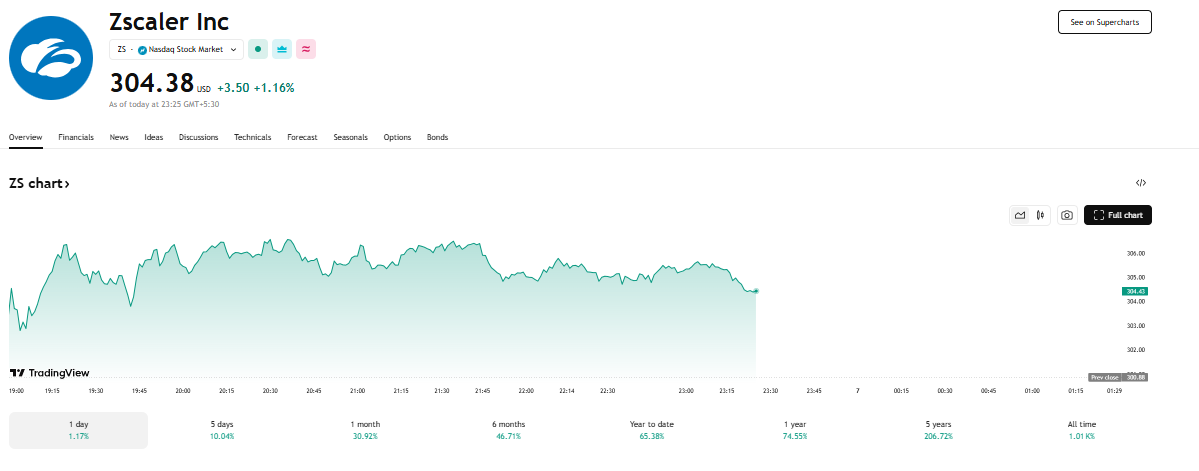The image size is (1199, 471).
Task: Go to the Ideas tab
Action: click(154, 138)
